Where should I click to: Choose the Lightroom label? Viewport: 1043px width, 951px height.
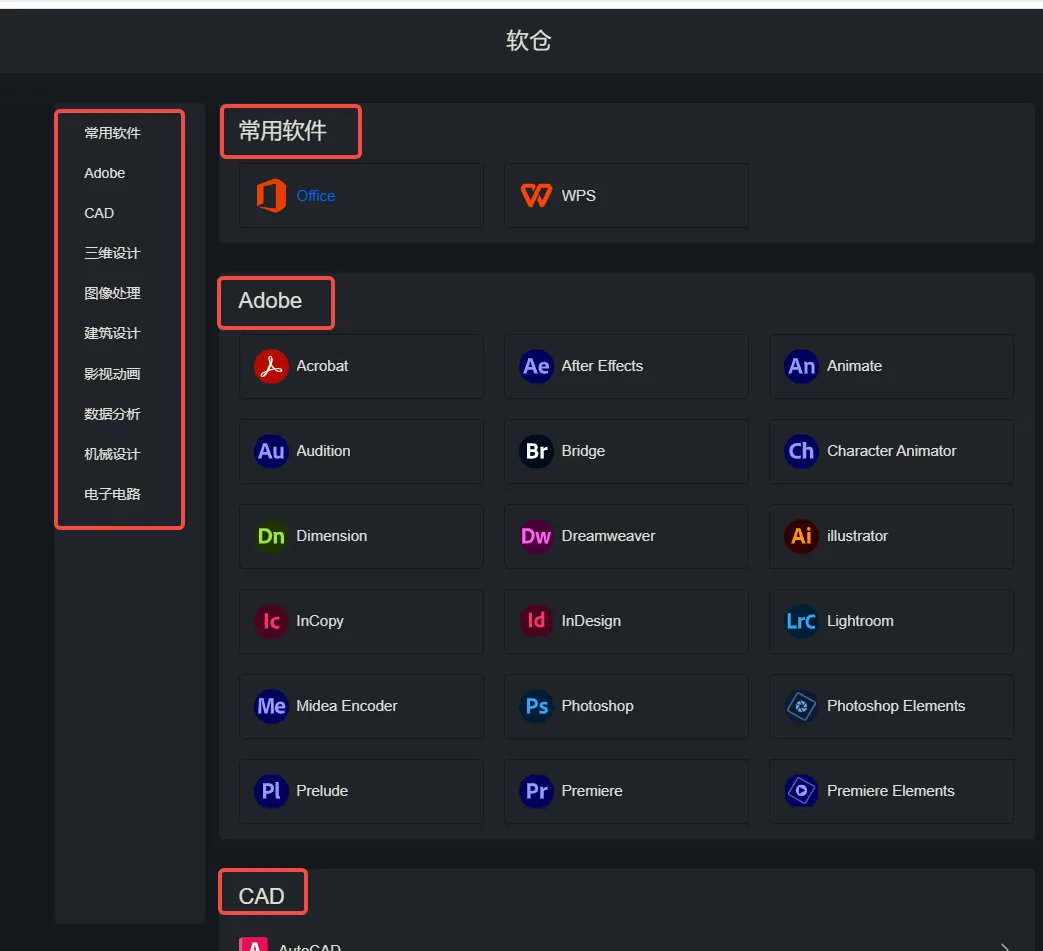tap(860, 621)
